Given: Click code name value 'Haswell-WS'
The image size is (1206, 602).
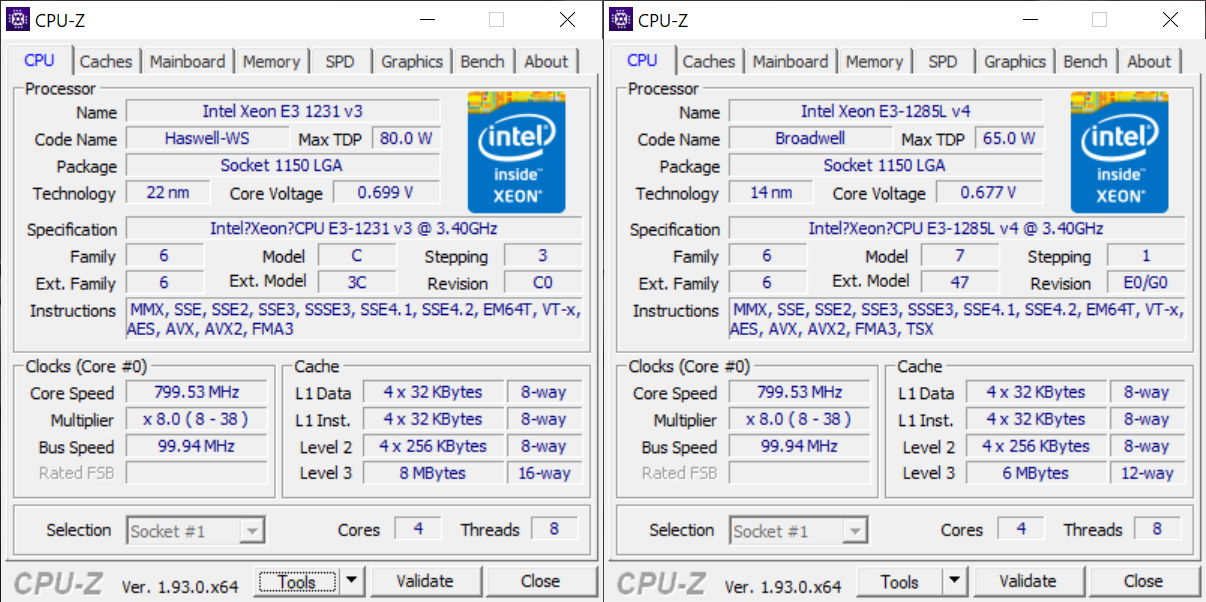Looking at the screenshot, I should click(x=209, y=139).
